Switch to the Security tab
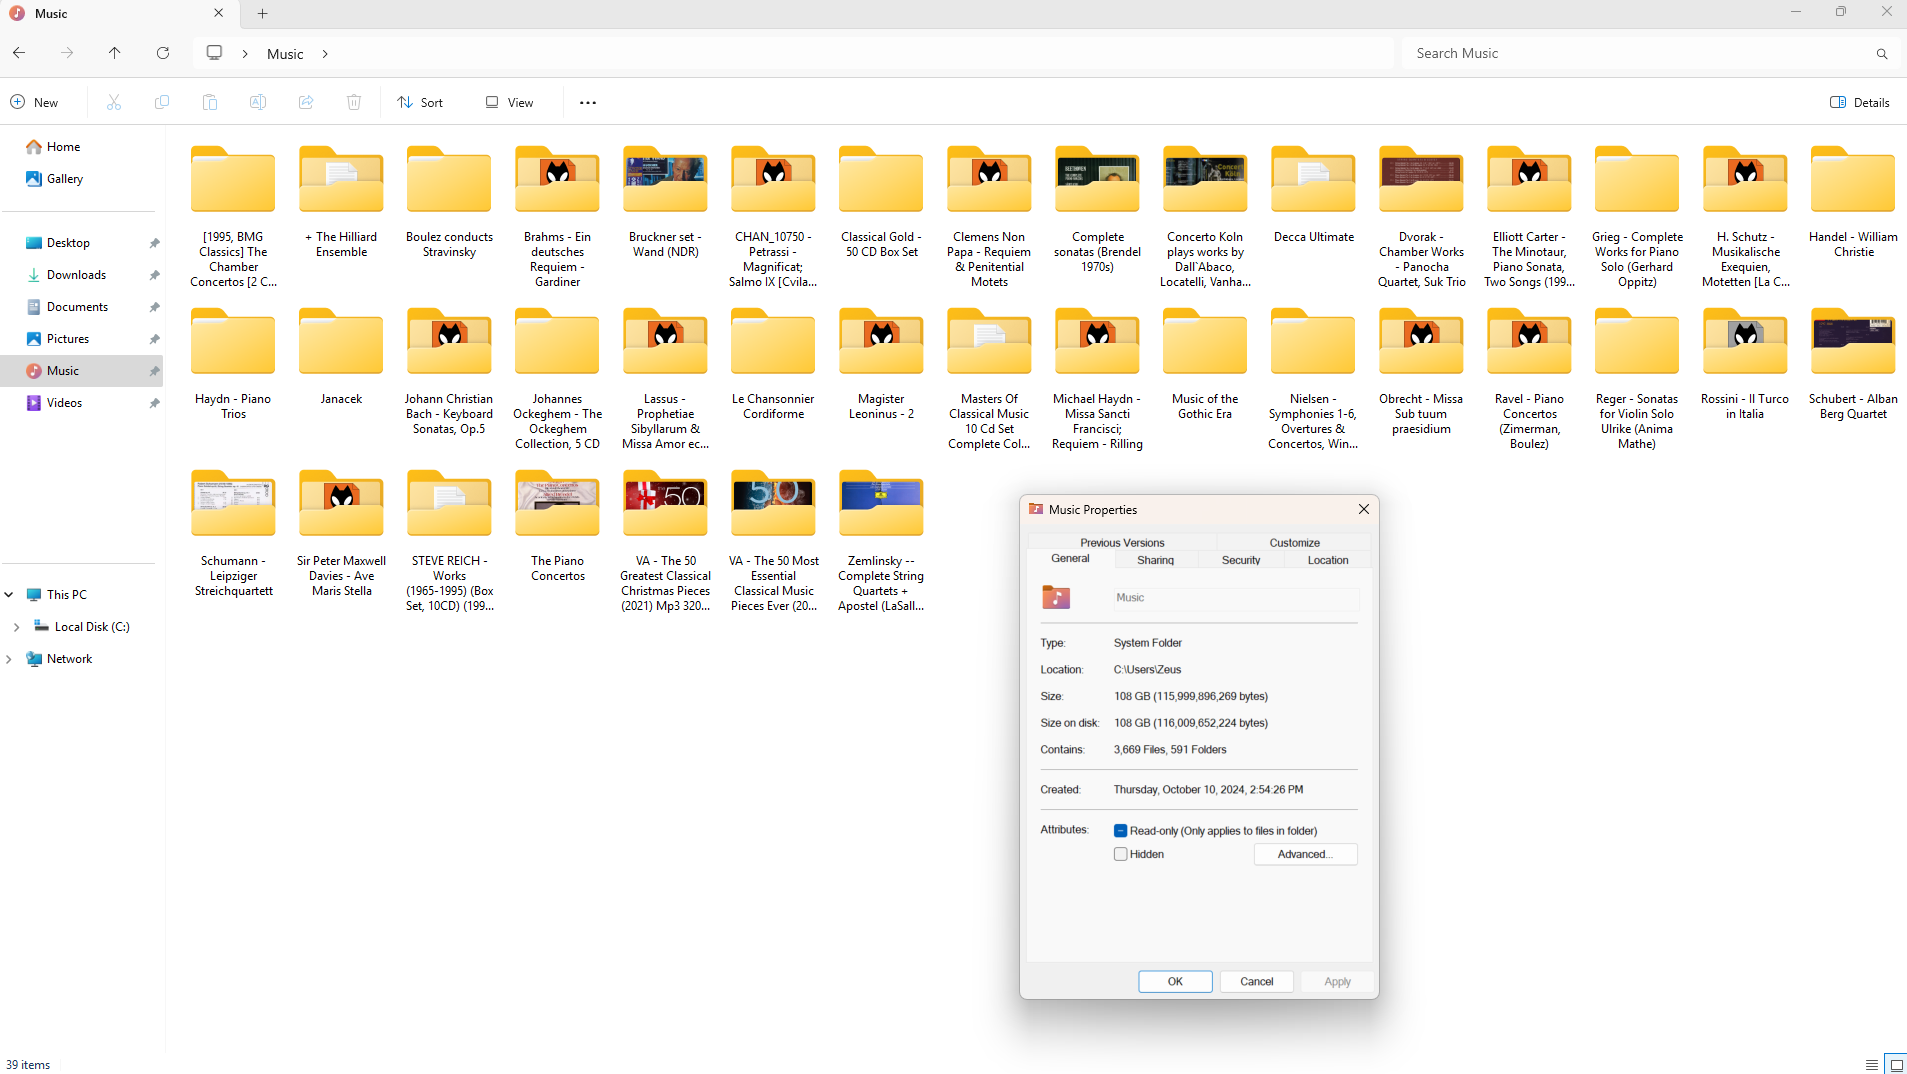 tap(1241, 560)
